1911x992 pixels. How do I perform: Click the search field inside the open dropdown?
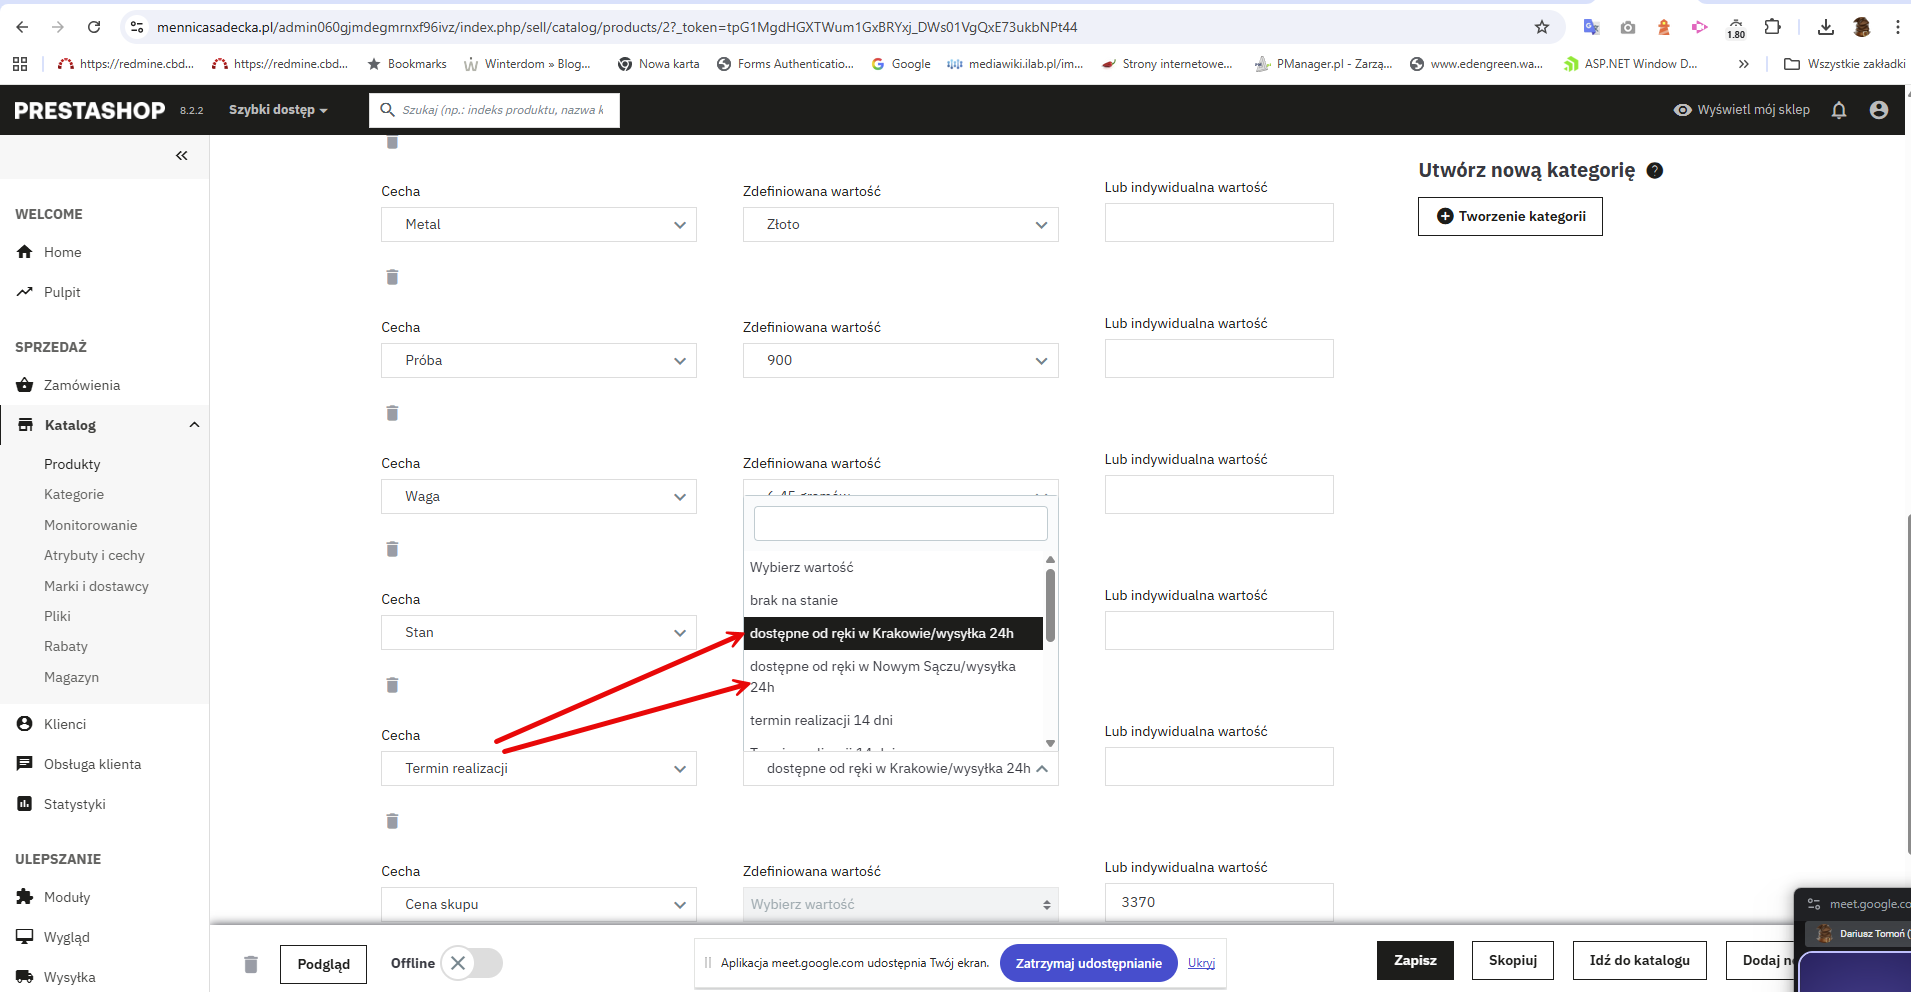point(900,523)
